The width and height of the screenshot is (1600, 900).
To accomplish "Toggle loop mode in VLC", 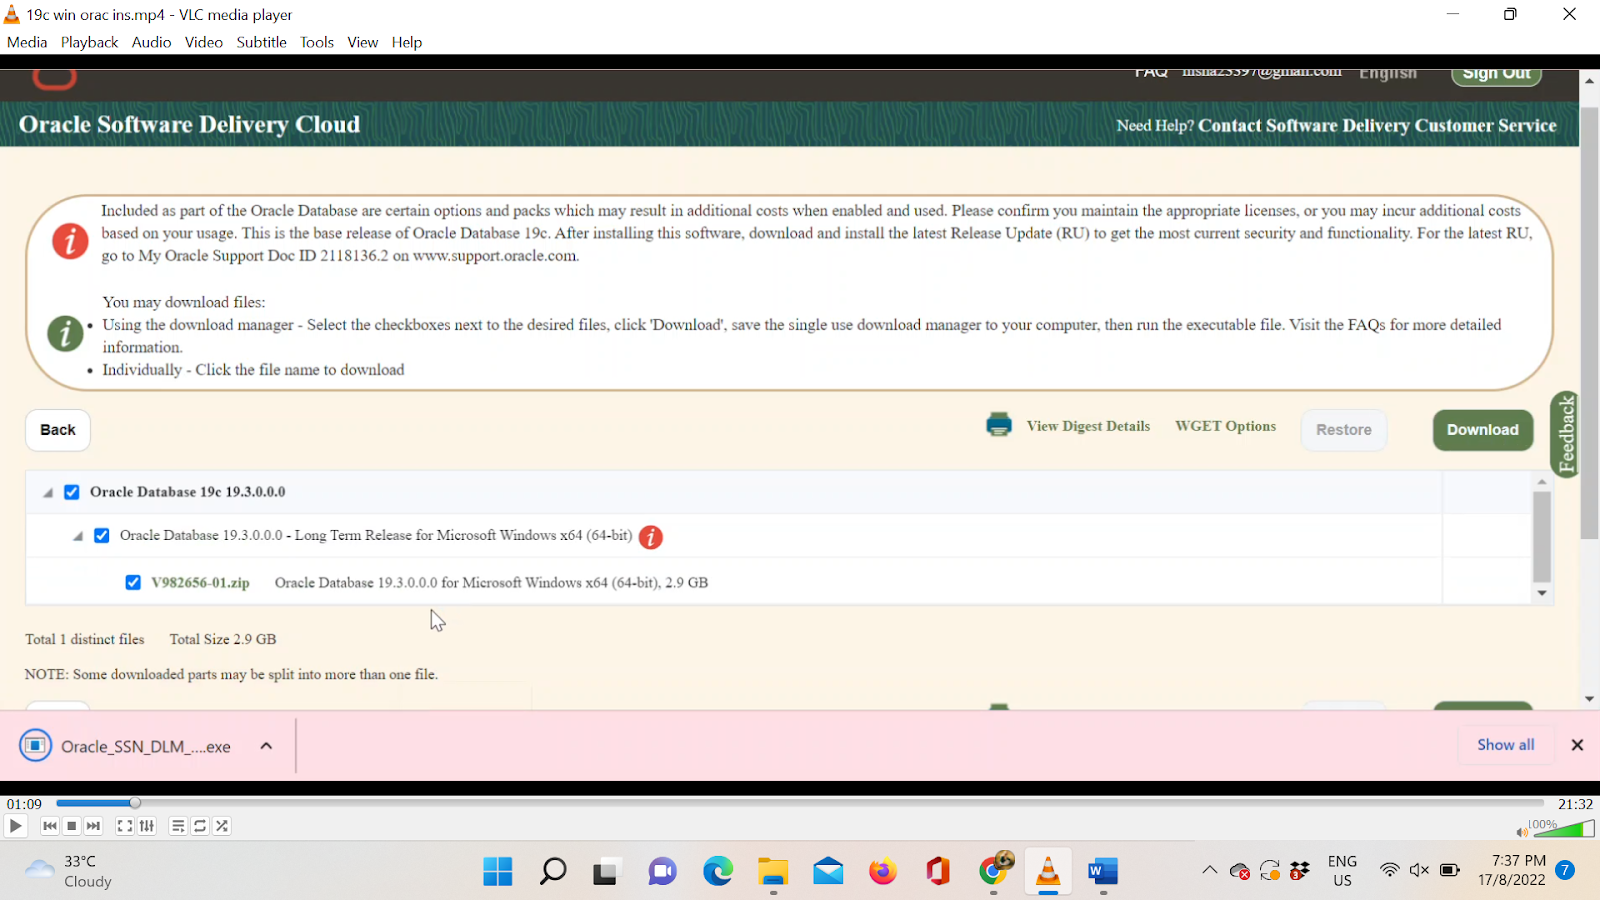I will tap(200, 826).
